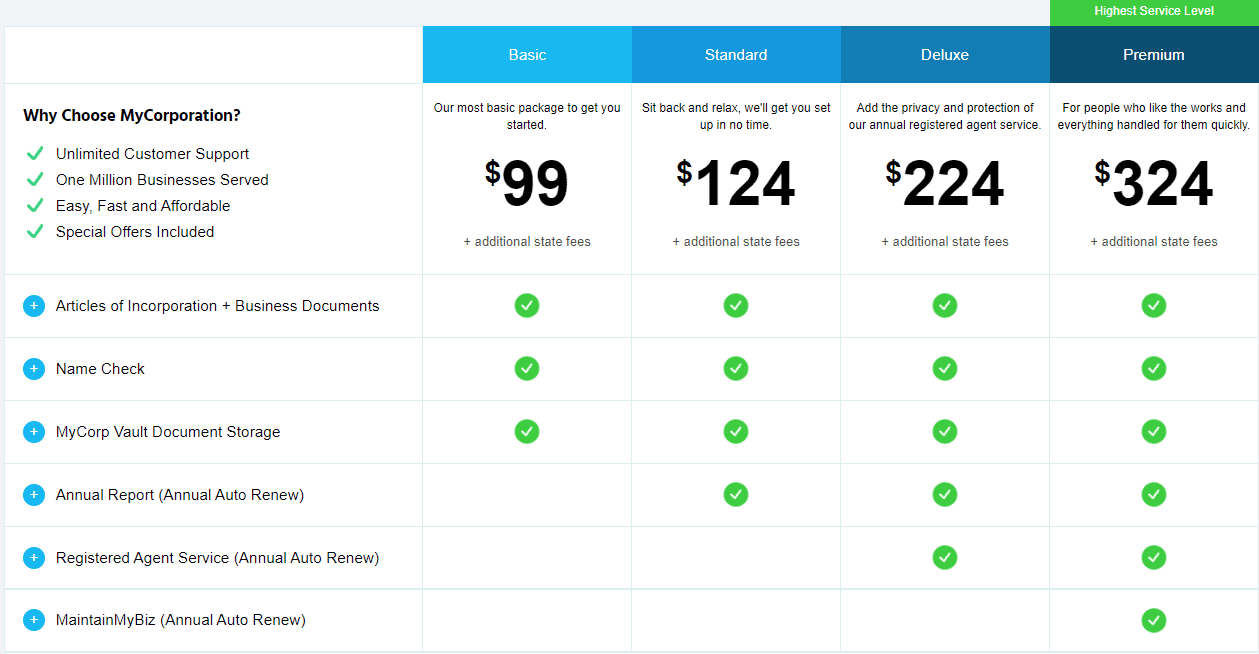This screenshot has height=654, width=1259.
Task: Select the Premium plan column header
Action: click(x=1153, y=54)
